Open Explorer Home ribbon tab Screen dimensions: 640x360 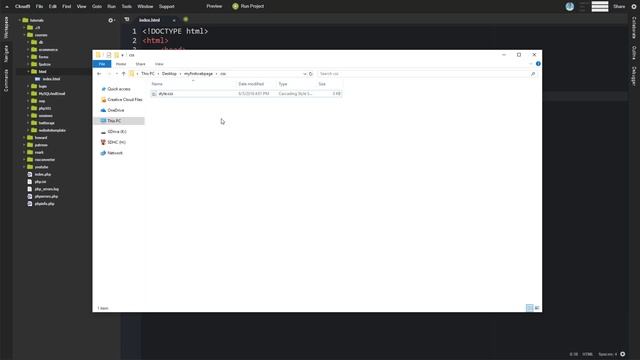pos(121,64)
